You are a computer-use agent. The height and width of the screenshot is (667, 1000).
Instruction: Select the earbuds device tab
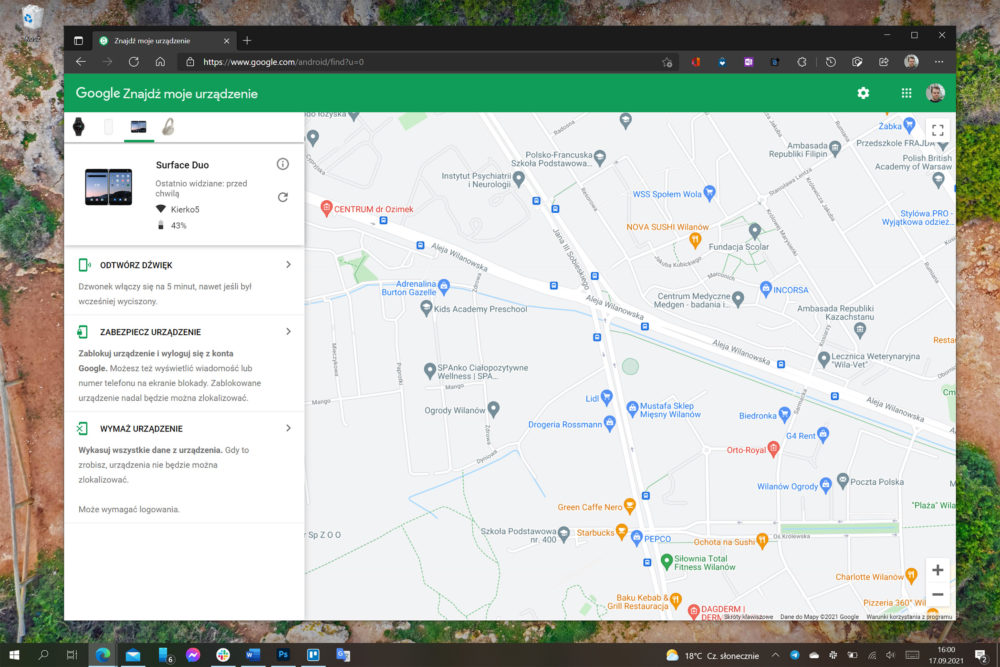168,126
